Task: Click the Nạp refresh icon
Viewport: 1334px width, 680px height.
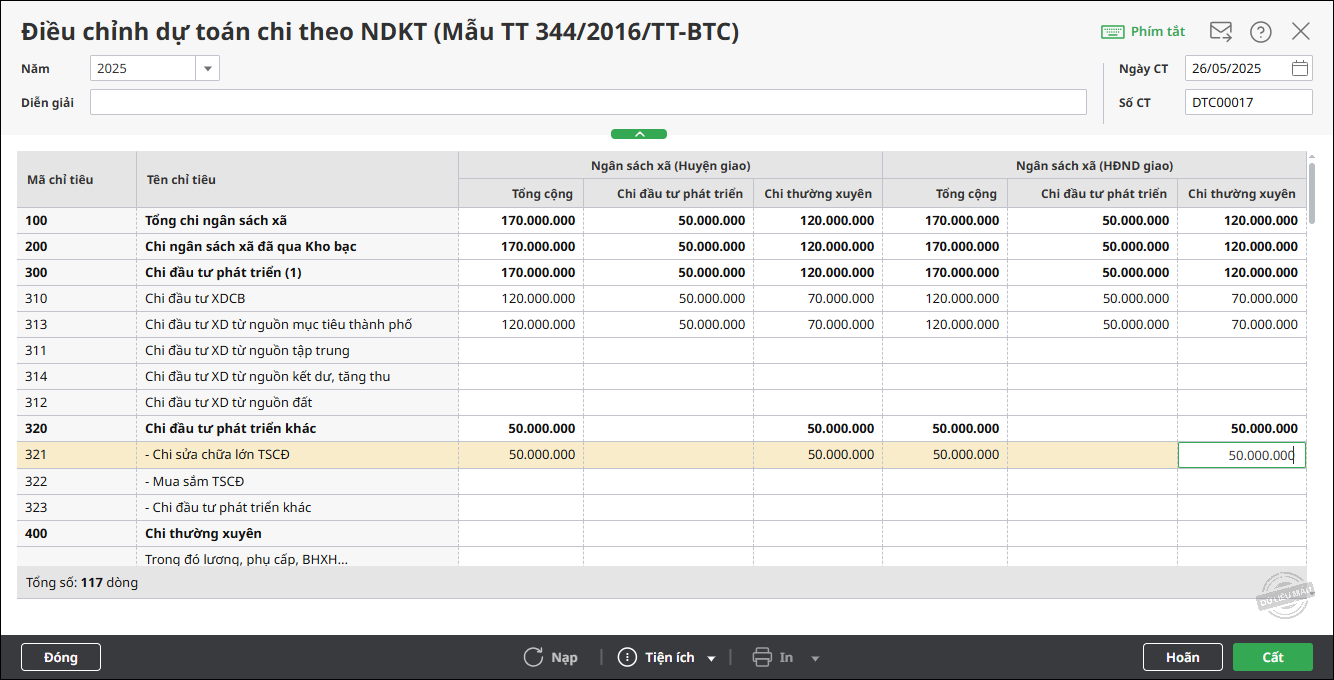Action: tap(533, 657)
